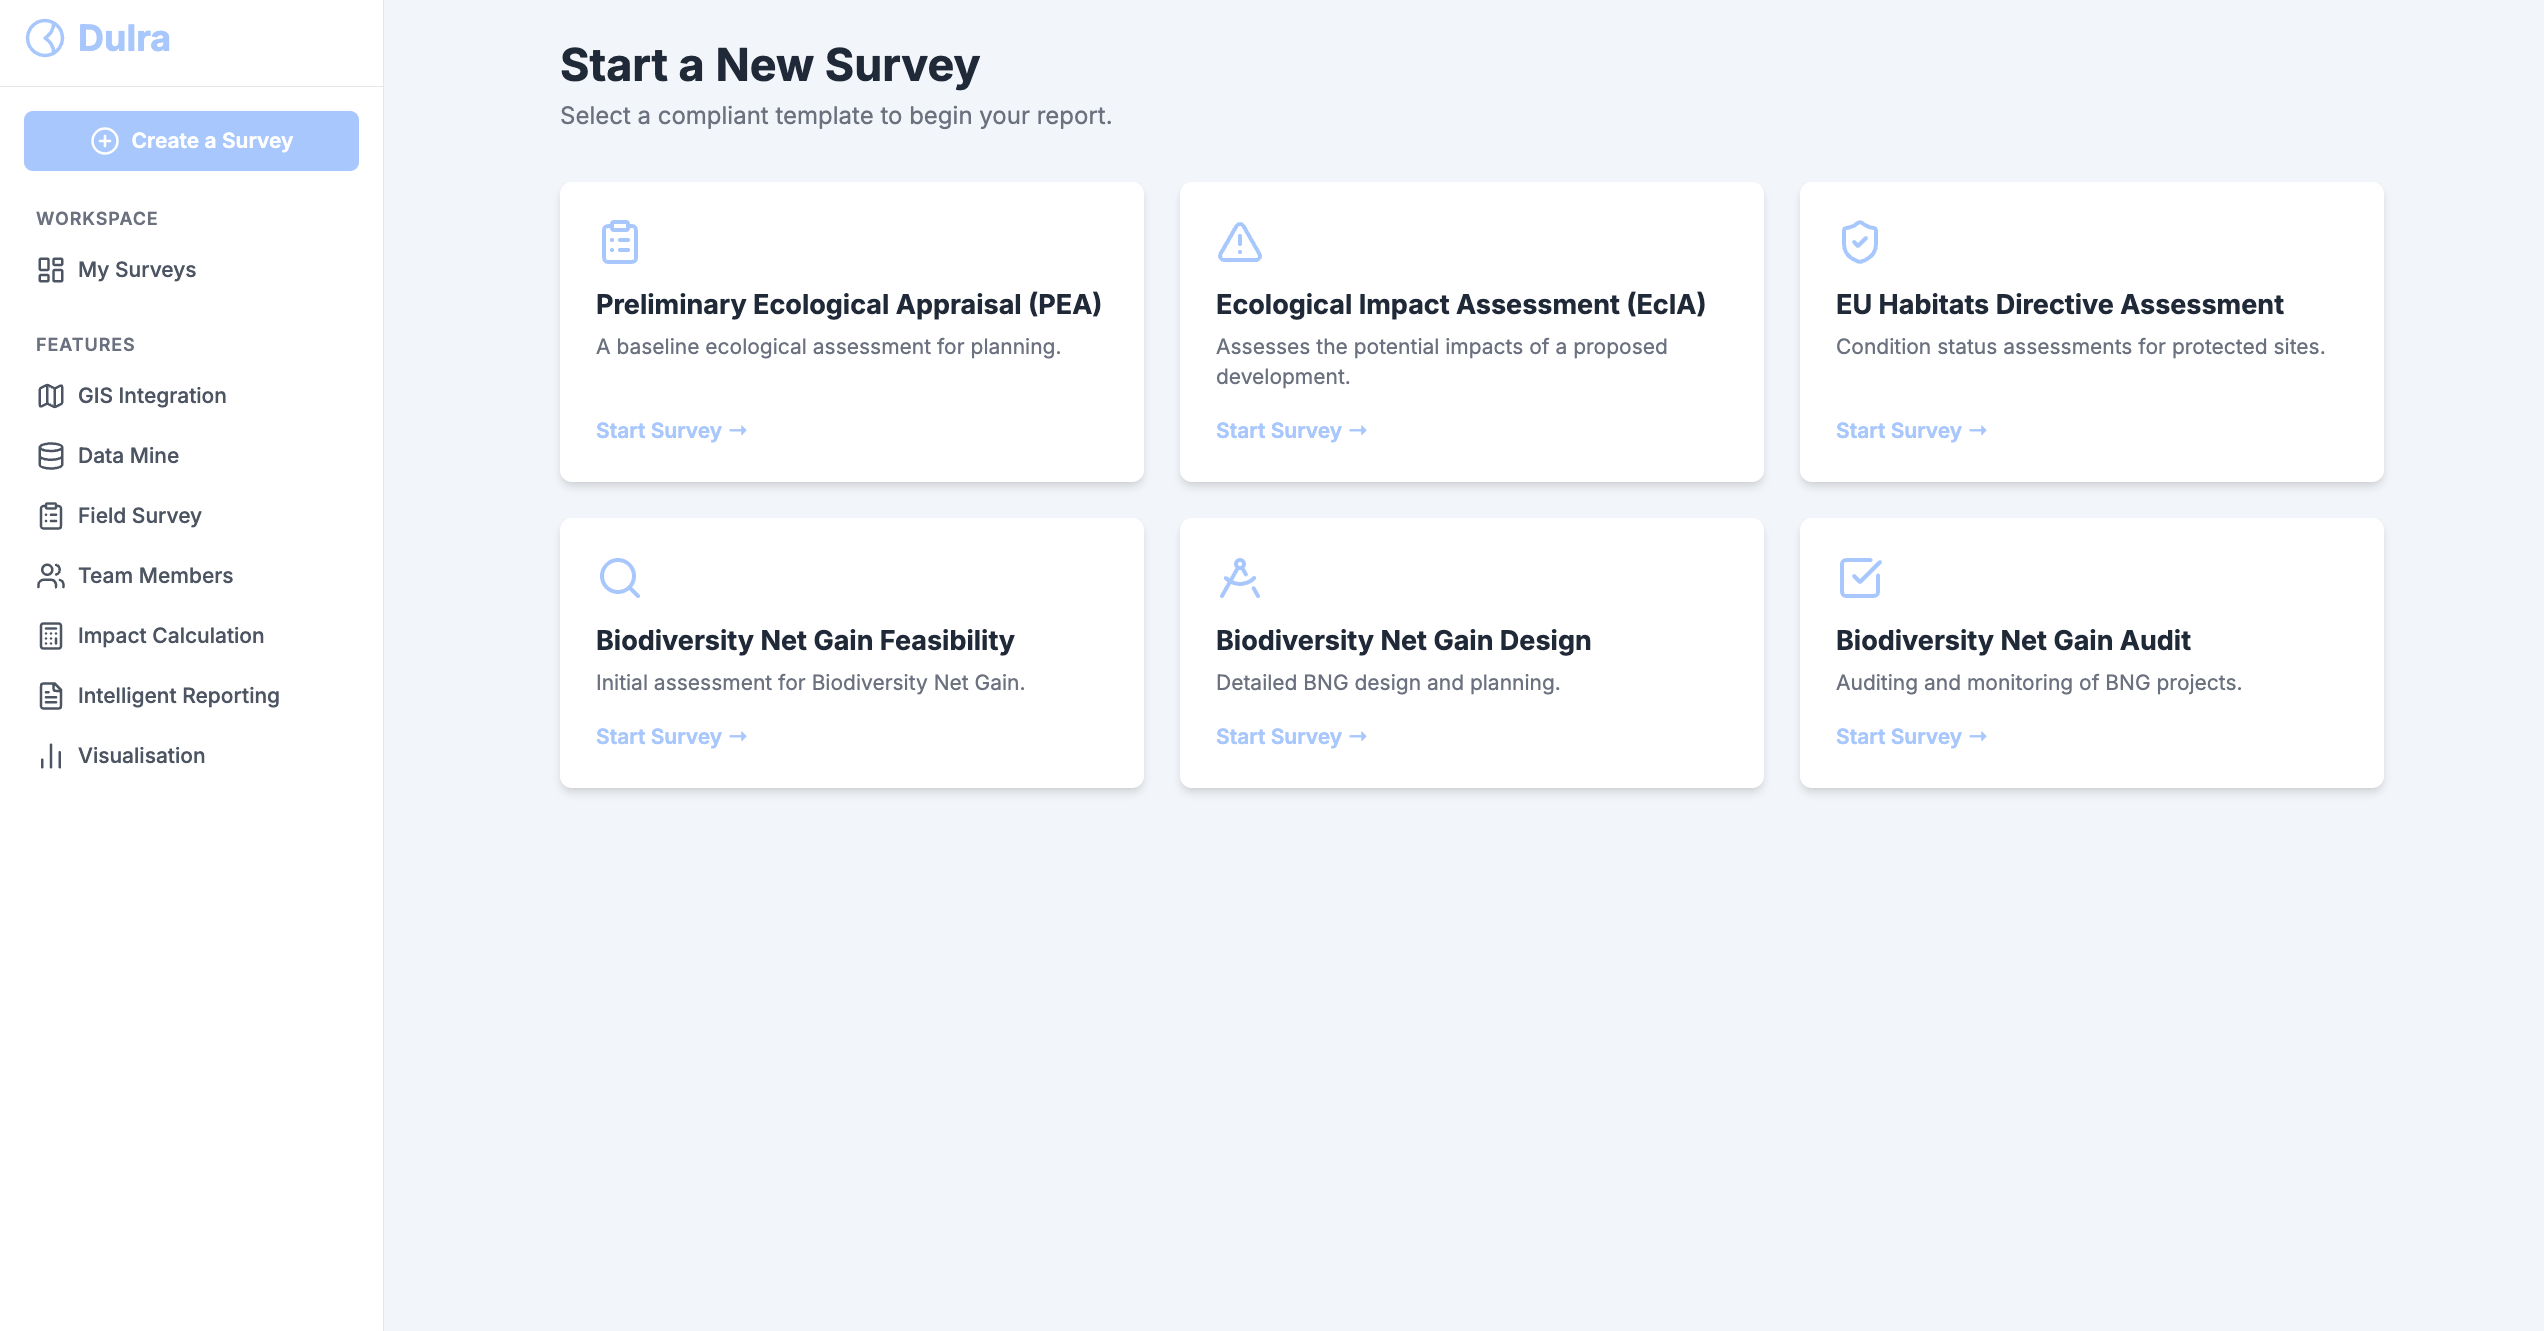The height and width of the screenshot is (1331, 2544).
Task: Click the shield icon on EU Habitats card
Action: pyautogui.click(x=1859, y=242)
